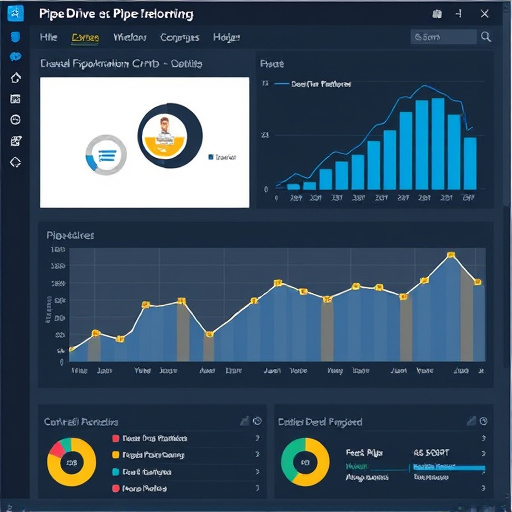
Task: Click the top red legend color swatch
Action: [116, 438]
